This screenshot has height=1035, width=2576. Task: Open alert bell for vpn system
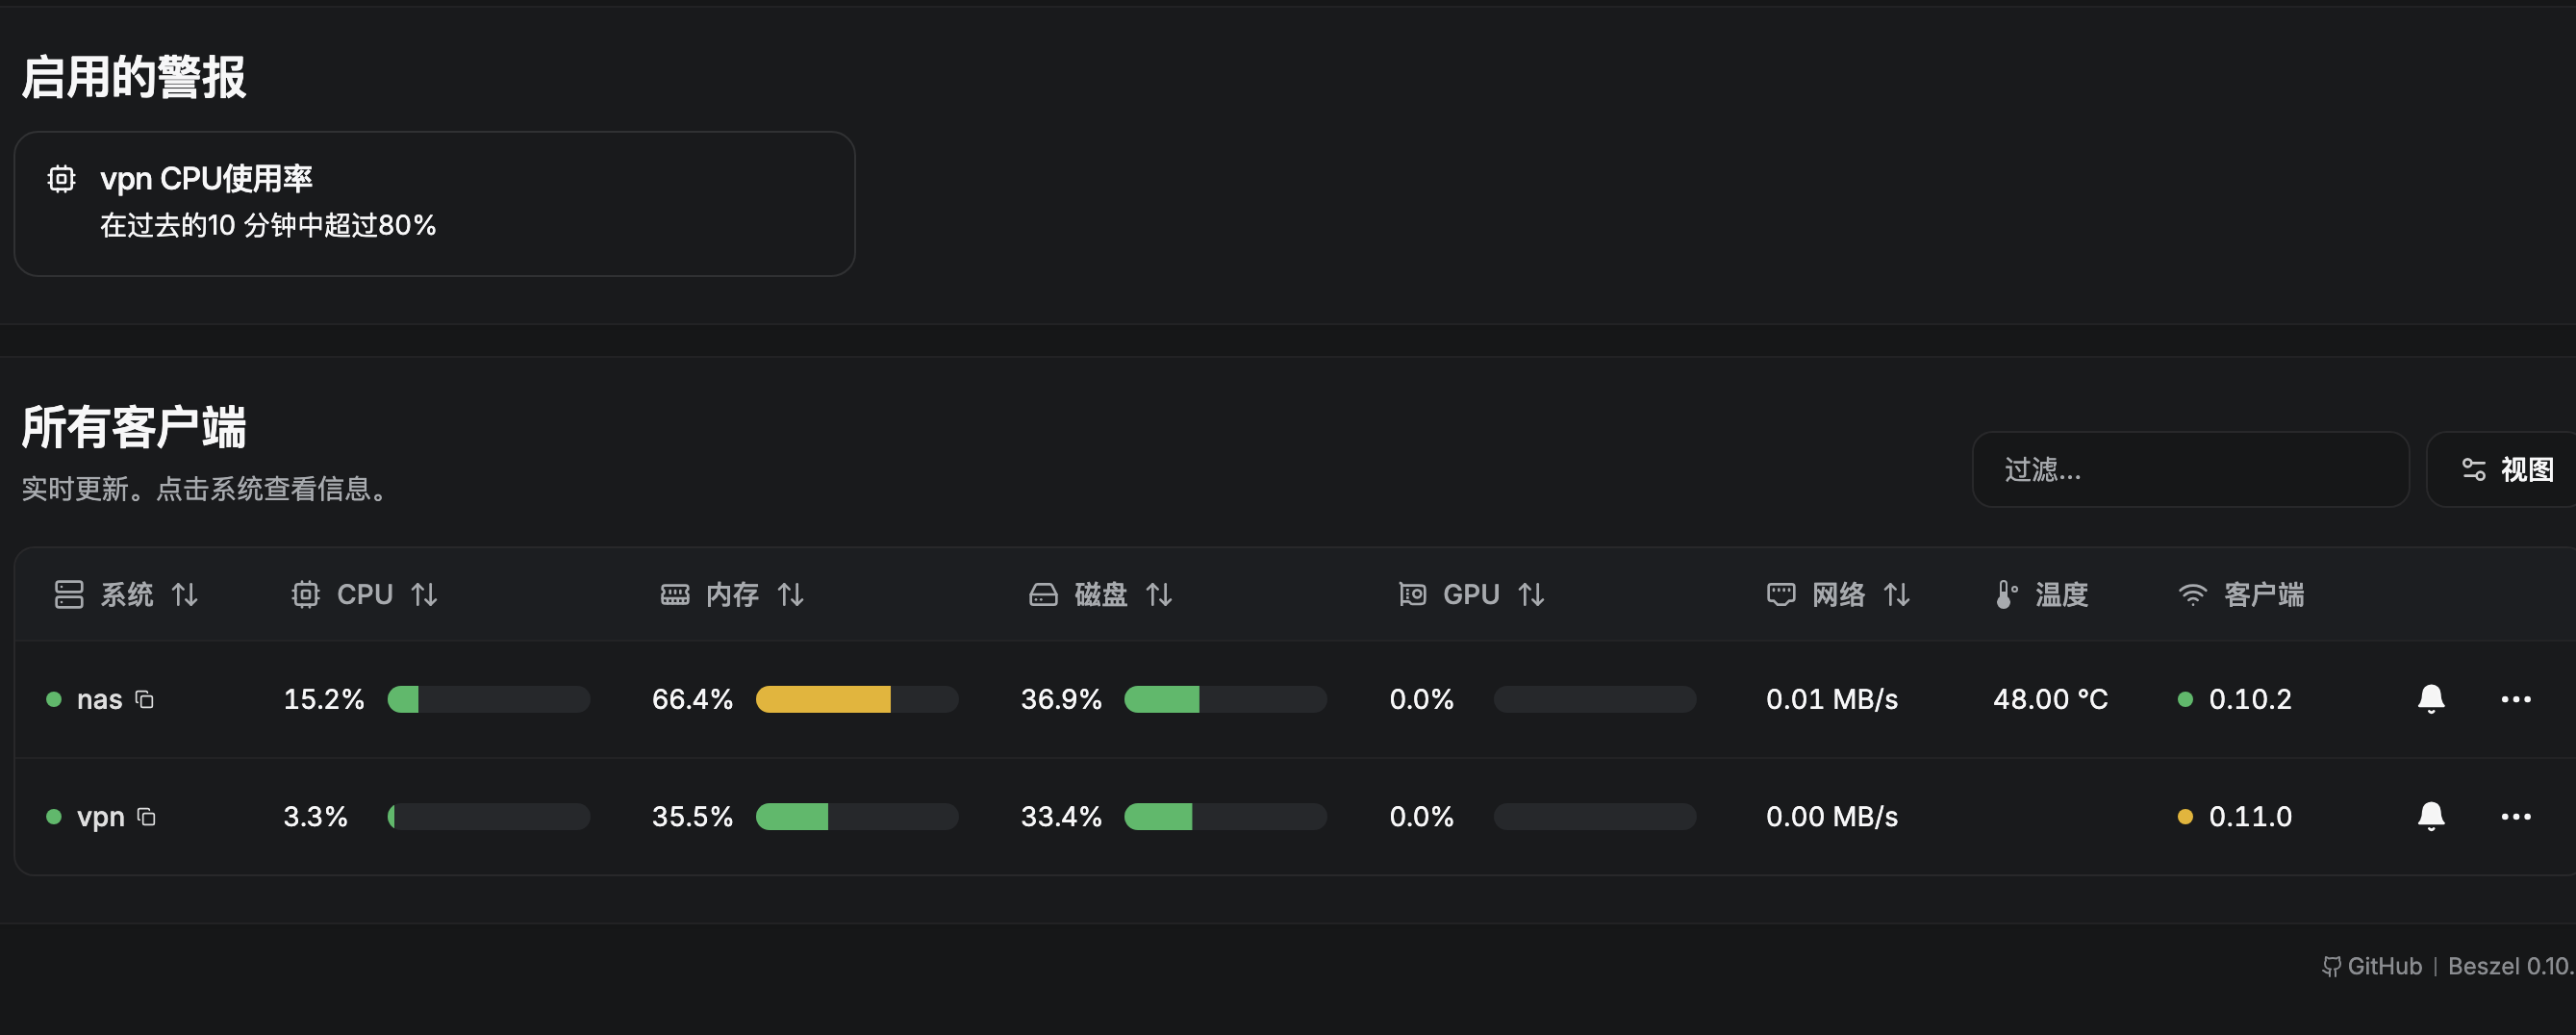pos(2430,817)
